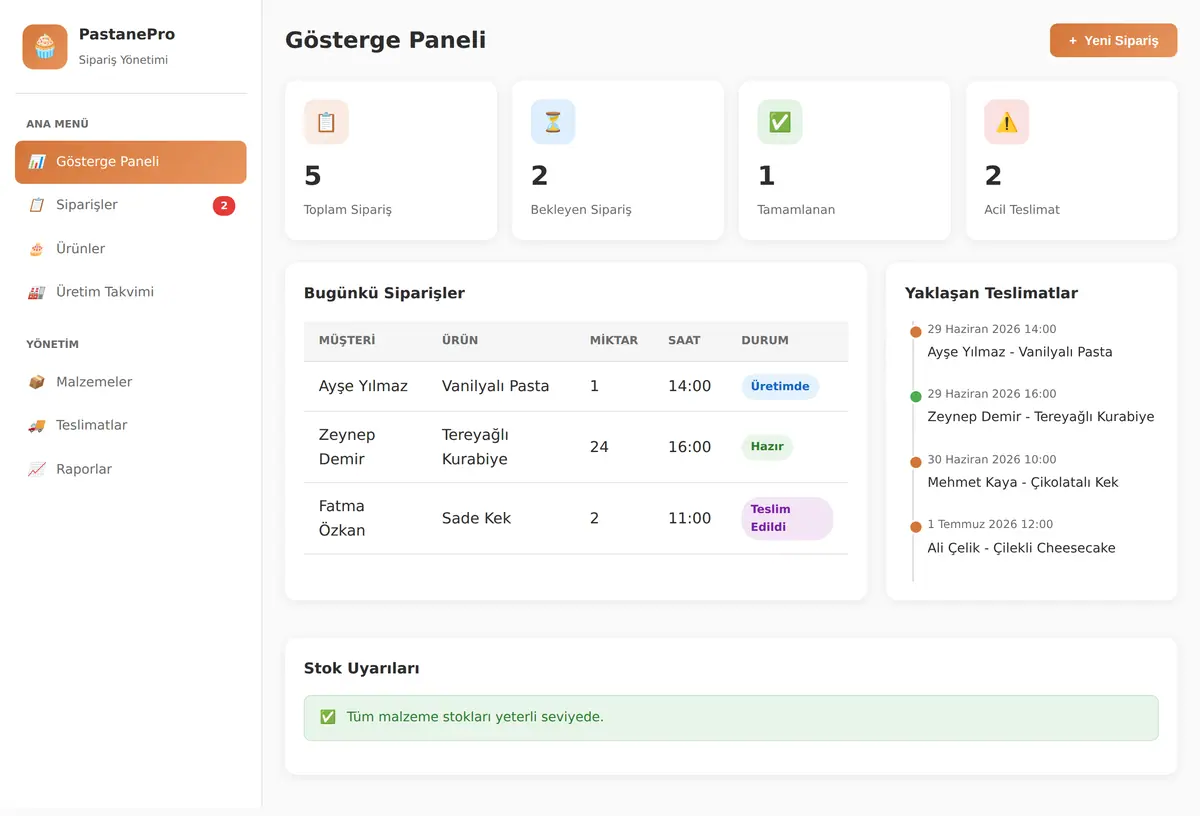
Task: Open Malzemeler from the Yönetim menu
Action: coord(131,382)
